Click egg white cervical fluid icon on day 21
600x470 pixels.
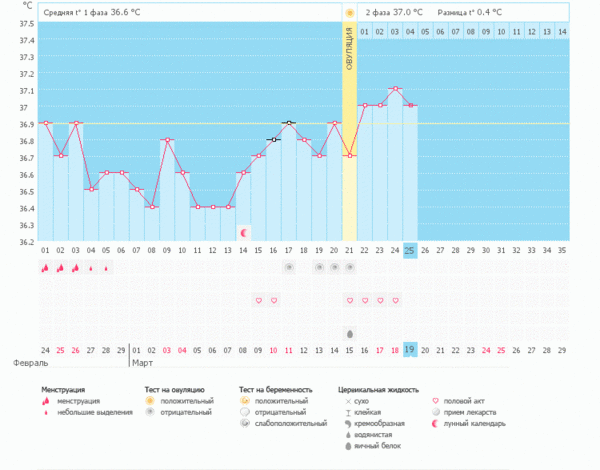click(x=350, y=333)
